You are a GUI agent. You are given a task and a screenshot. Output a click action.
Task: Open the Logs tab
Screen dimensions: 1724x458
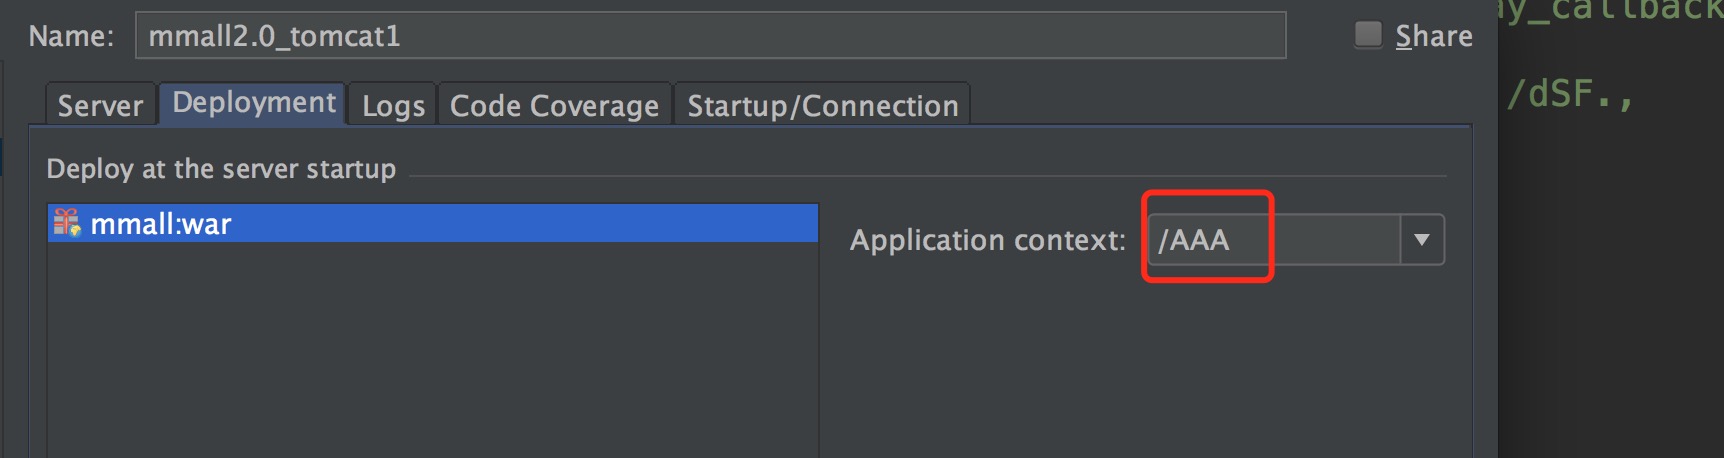click(393, 106)
